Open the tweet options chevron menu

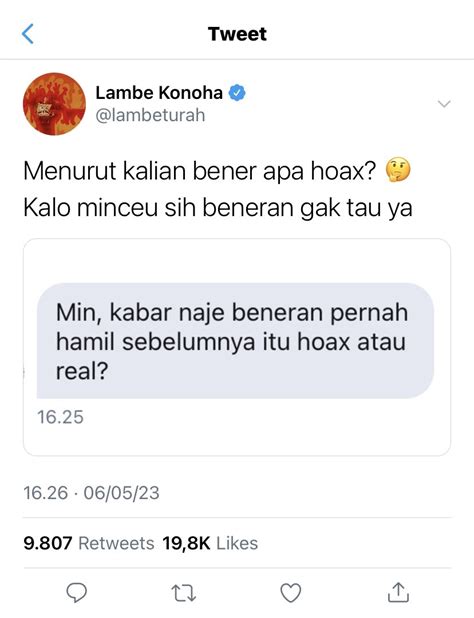pyautogui.click(x=444, y=104)
